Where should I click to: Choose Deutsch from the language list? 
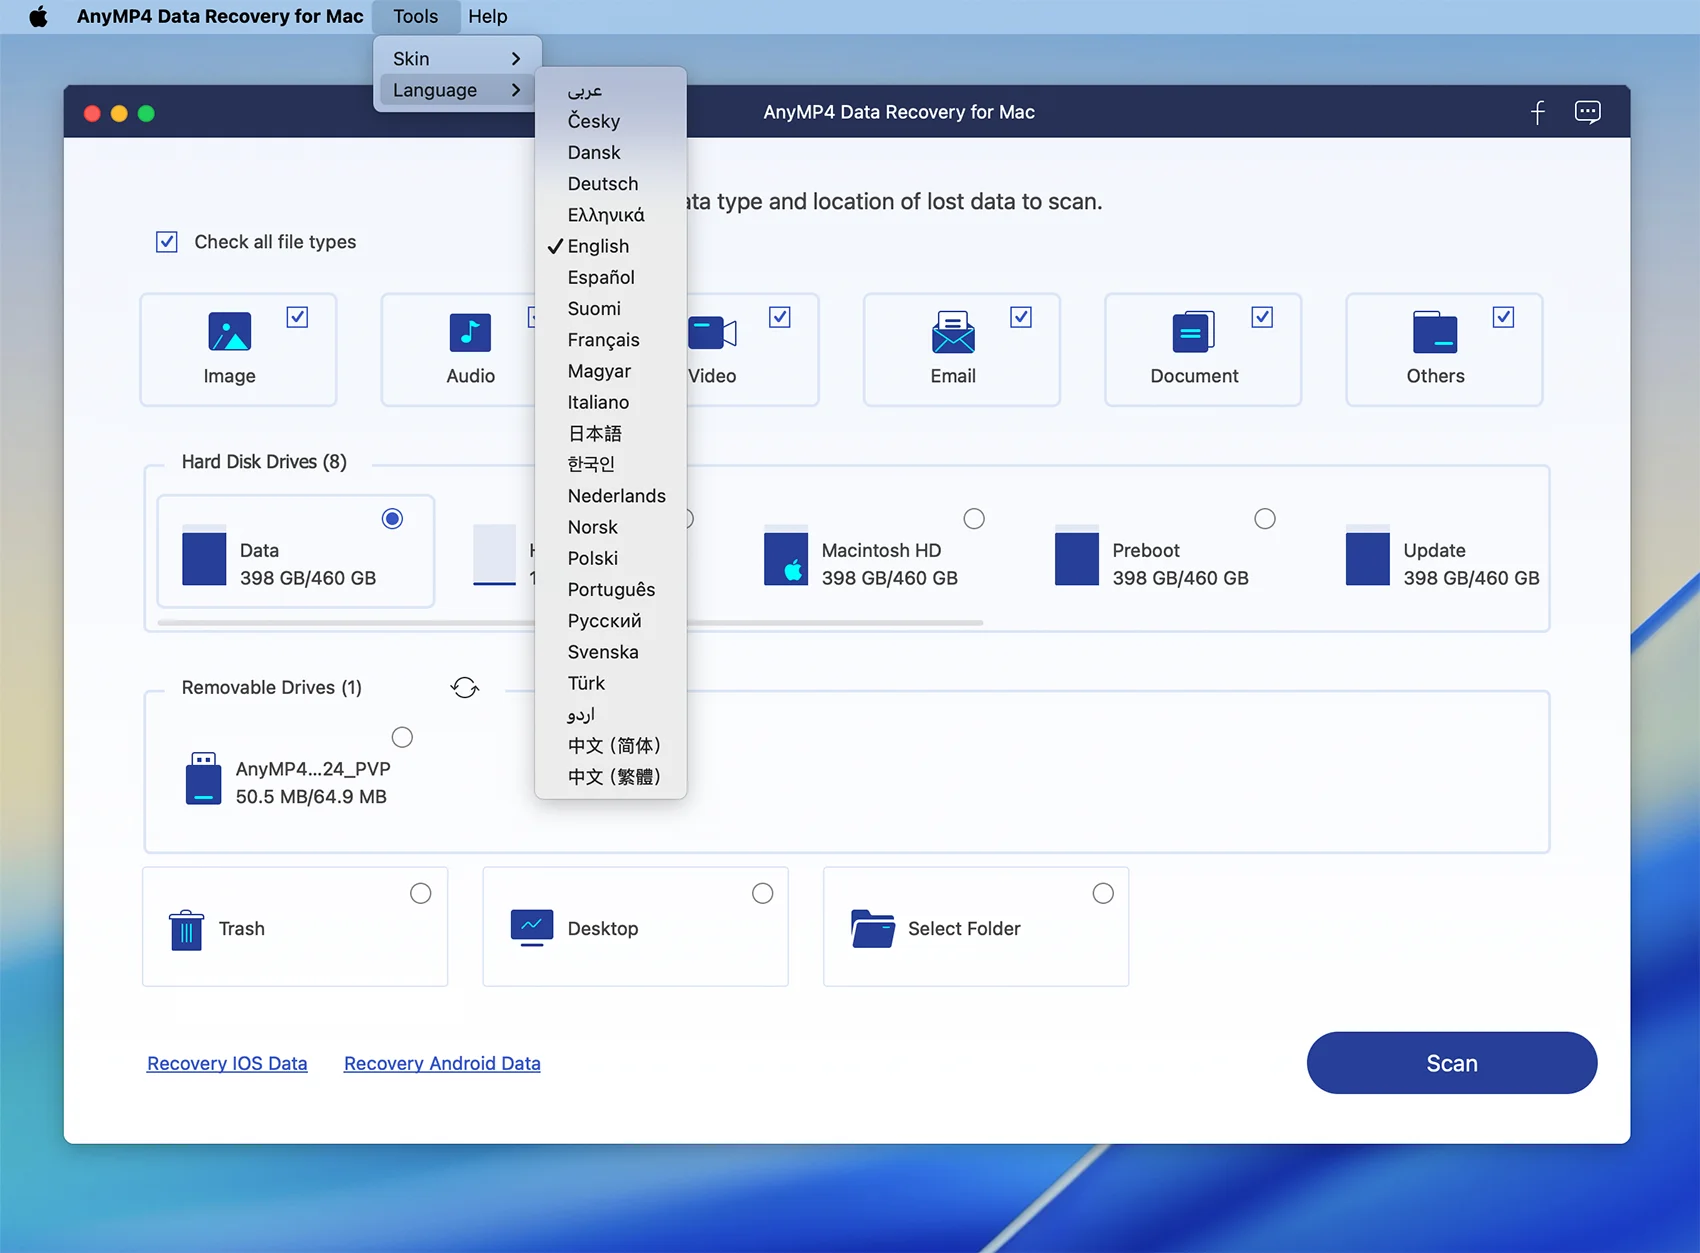click(603, 184)
